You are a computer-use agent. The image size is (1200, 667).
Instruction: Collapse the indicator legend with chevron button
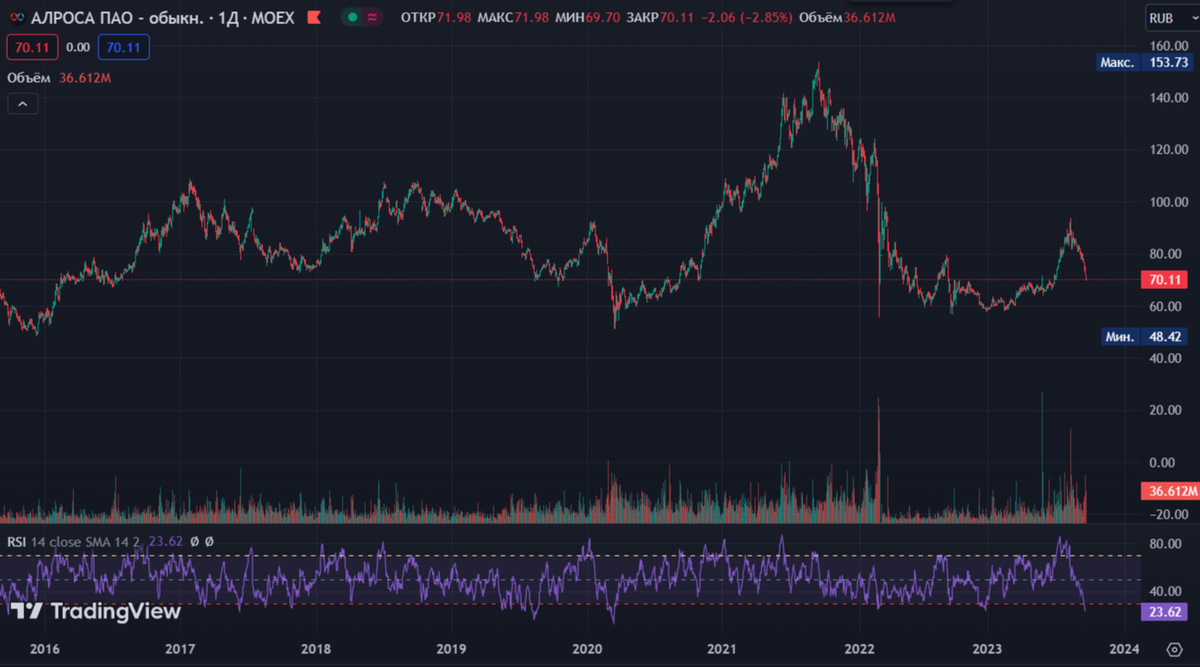point(23,103)
